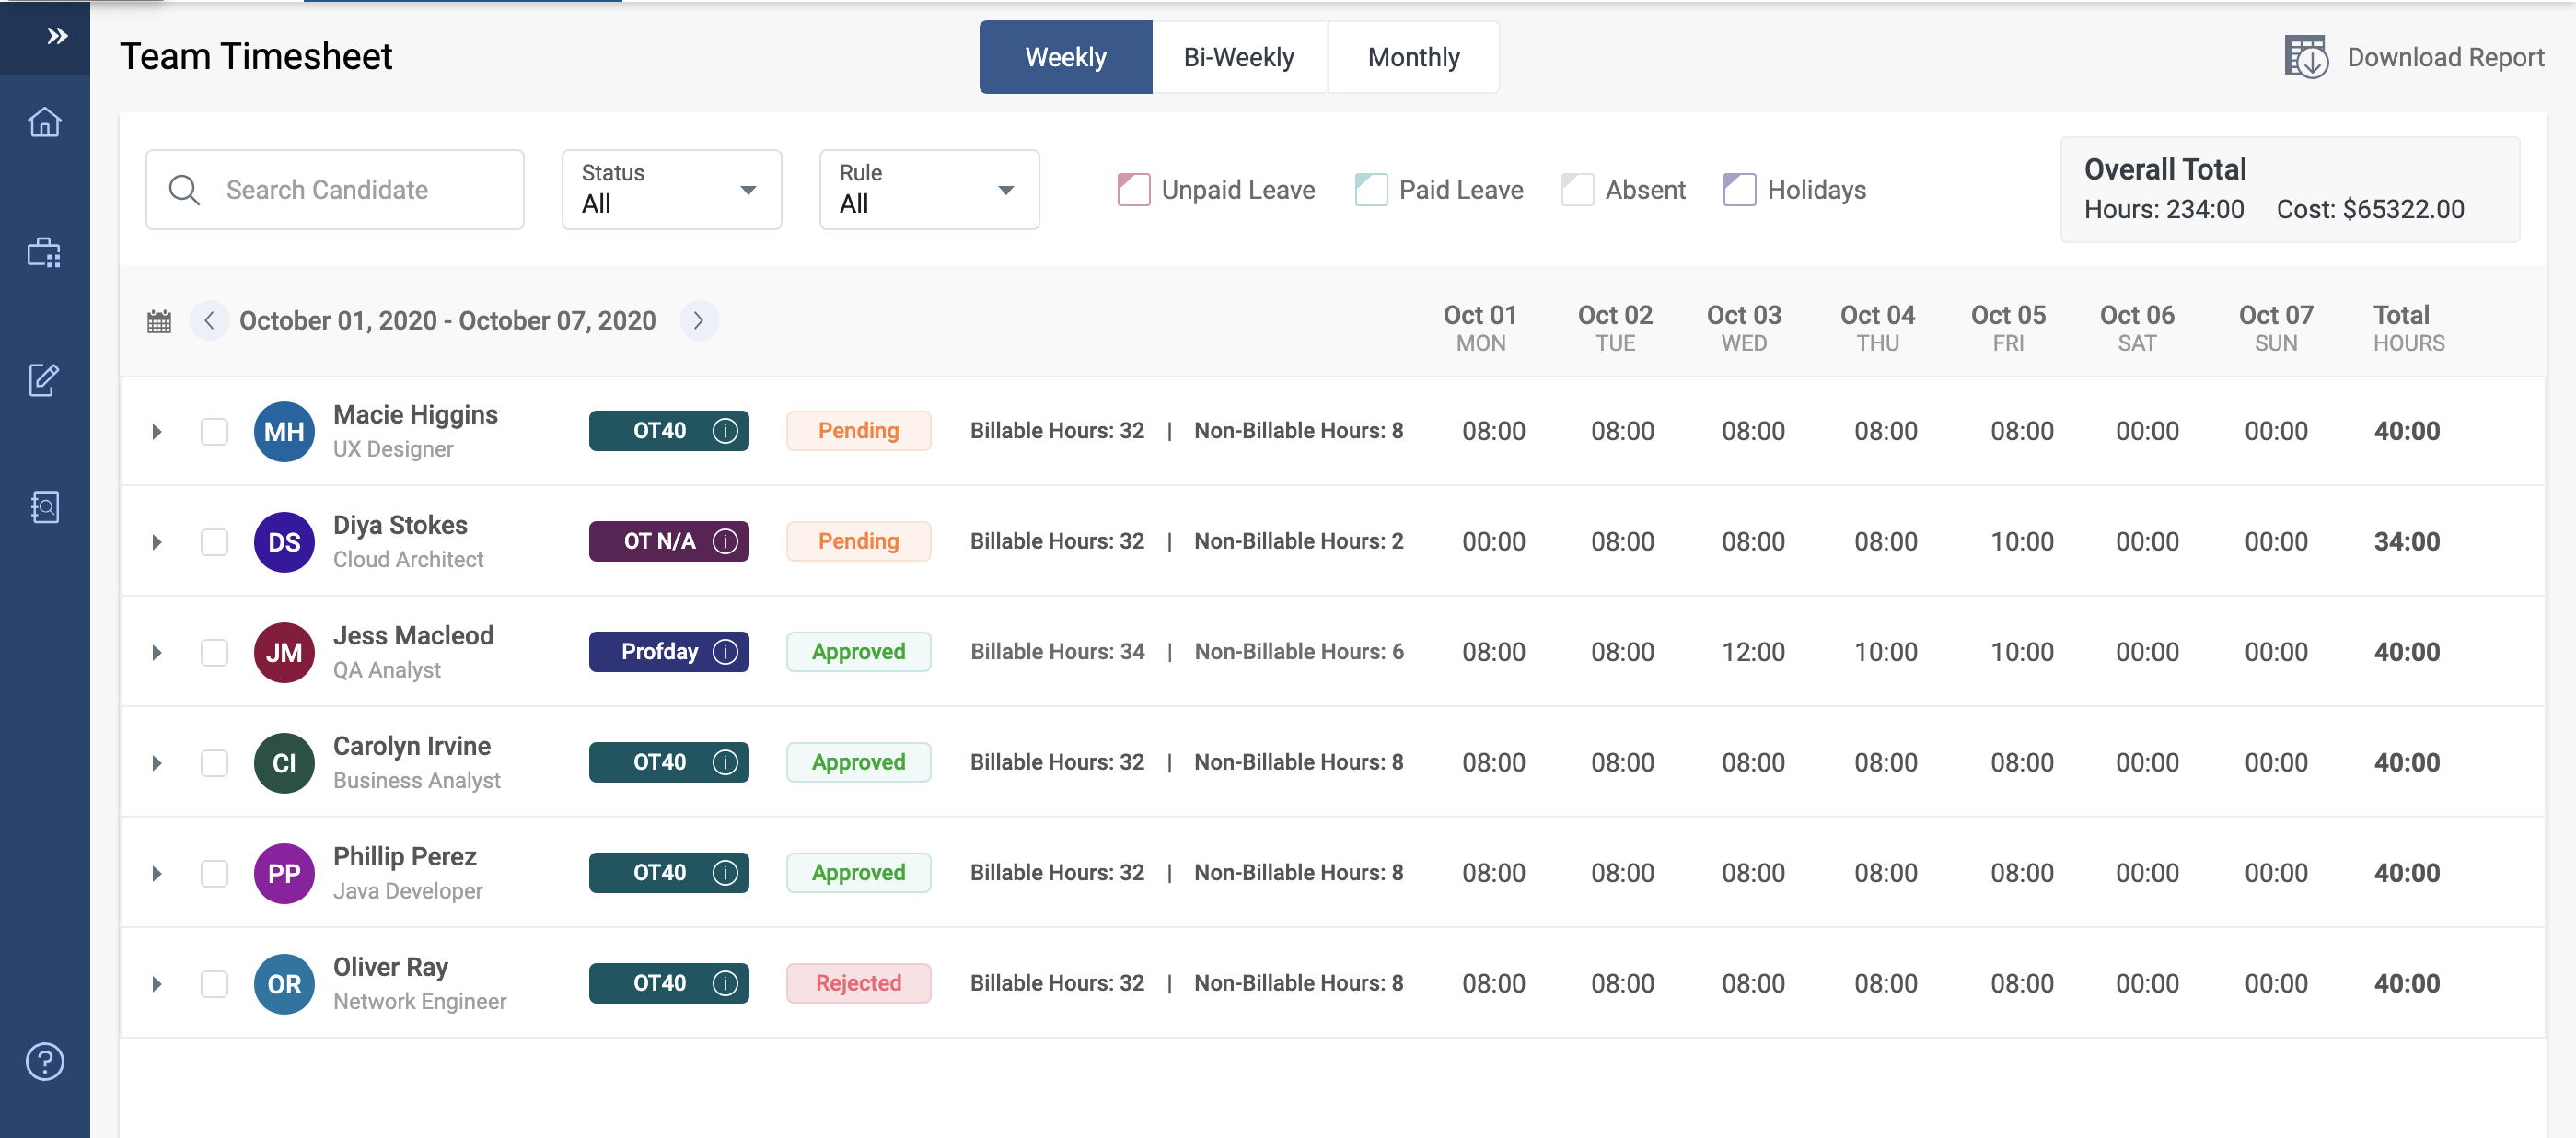Screen dimensions: 2576x1138
Task: Expand sidebar with double chevron icon
Action: coord(57,37)
